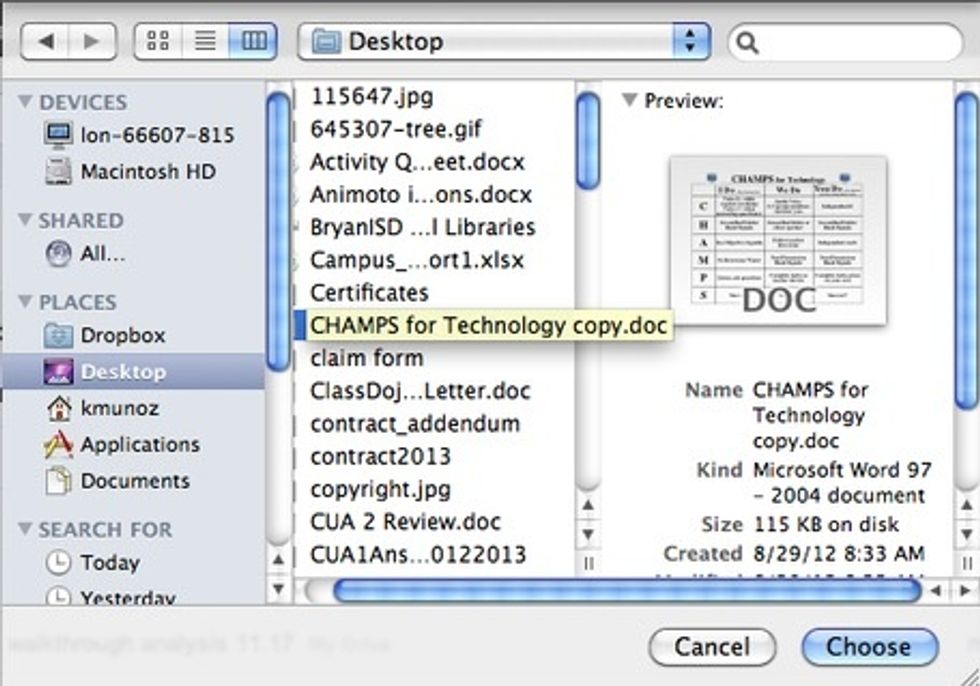Select the contract2013 file
Image resolution: width=980 pixels, height=686 pixels.
380,457
